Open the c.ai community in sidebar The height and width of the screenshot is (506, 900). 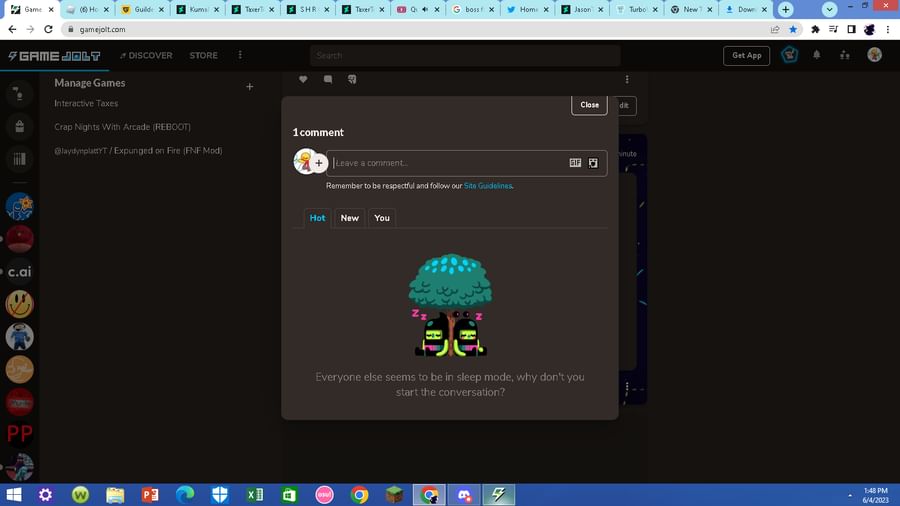[x=20, y=271]
